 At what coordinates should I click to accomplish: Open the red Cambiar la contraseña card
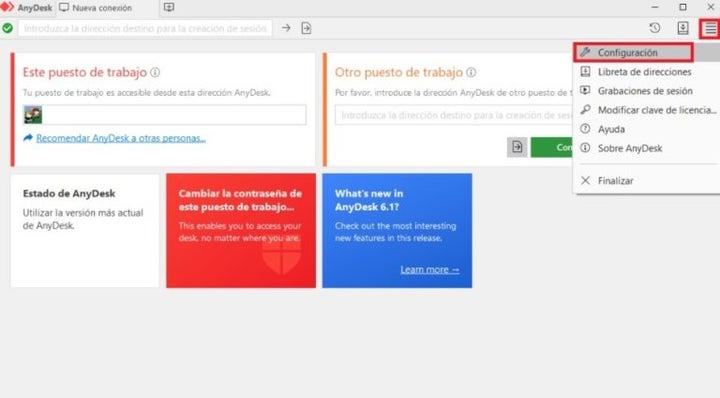[241, 230]
